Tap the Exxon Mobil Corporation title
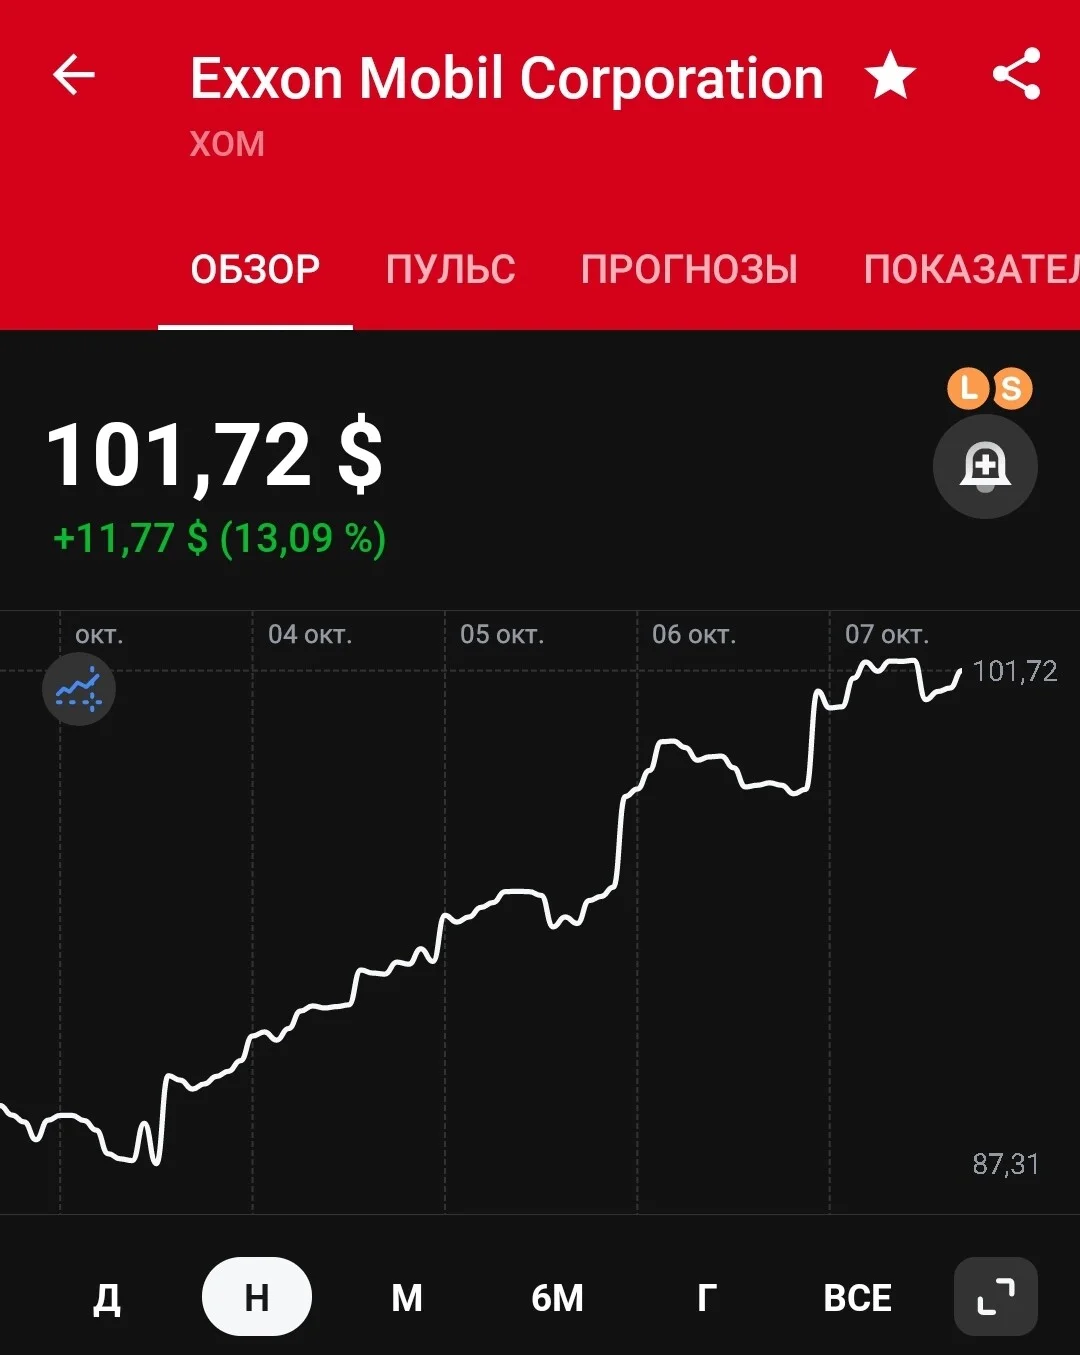 tap(507, 78)
